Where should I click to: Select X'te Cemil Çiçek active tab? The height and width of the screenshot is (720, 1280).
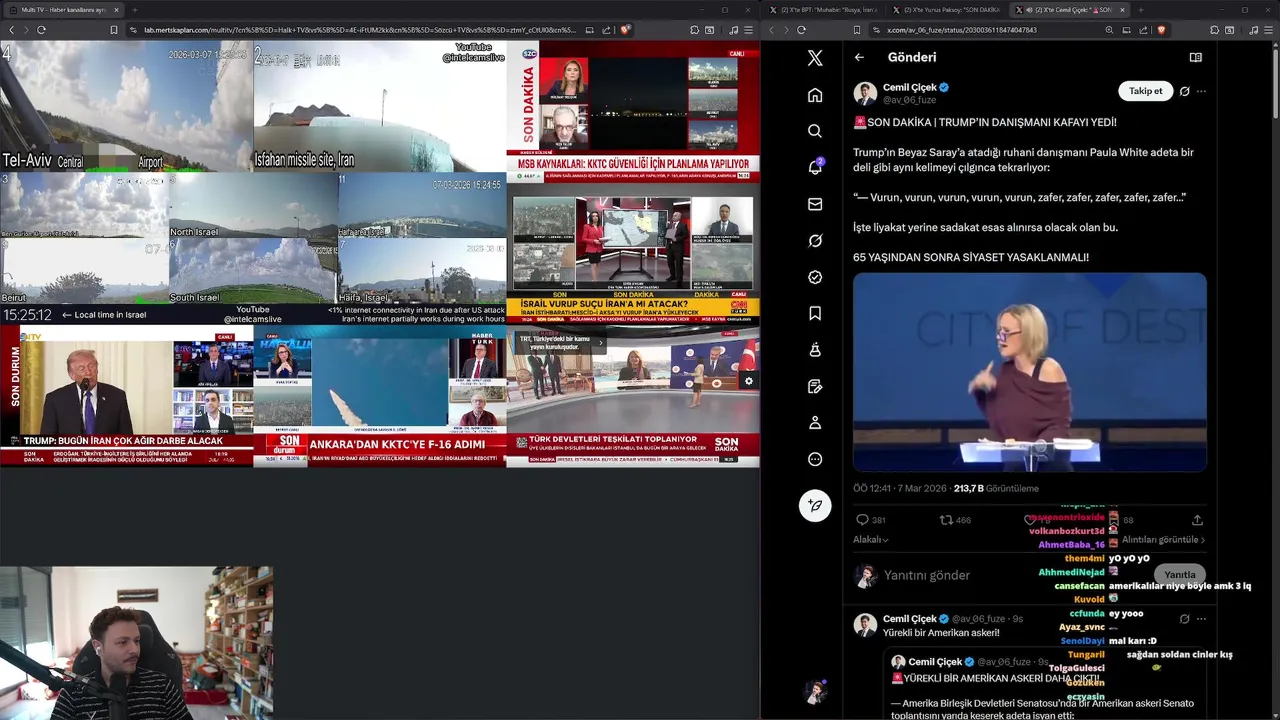click(1070, 10)
